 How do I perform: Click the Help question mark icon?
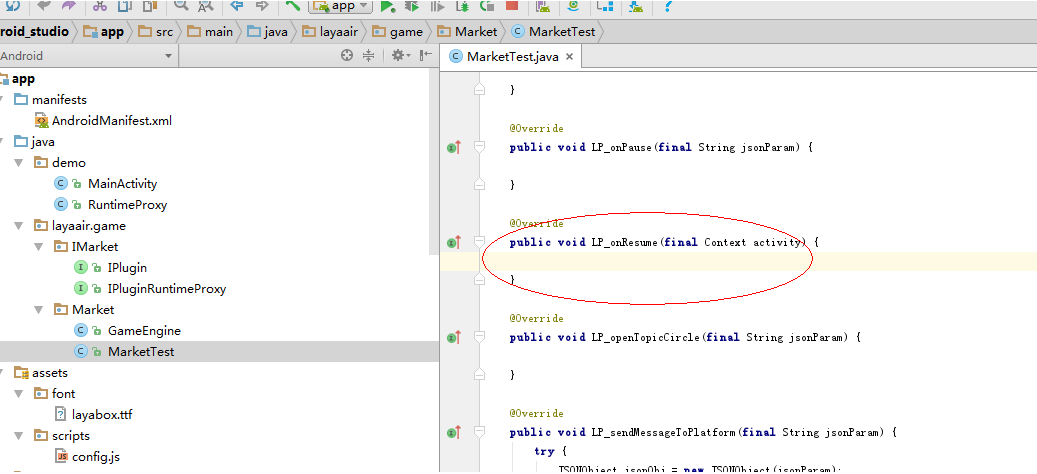668,6
